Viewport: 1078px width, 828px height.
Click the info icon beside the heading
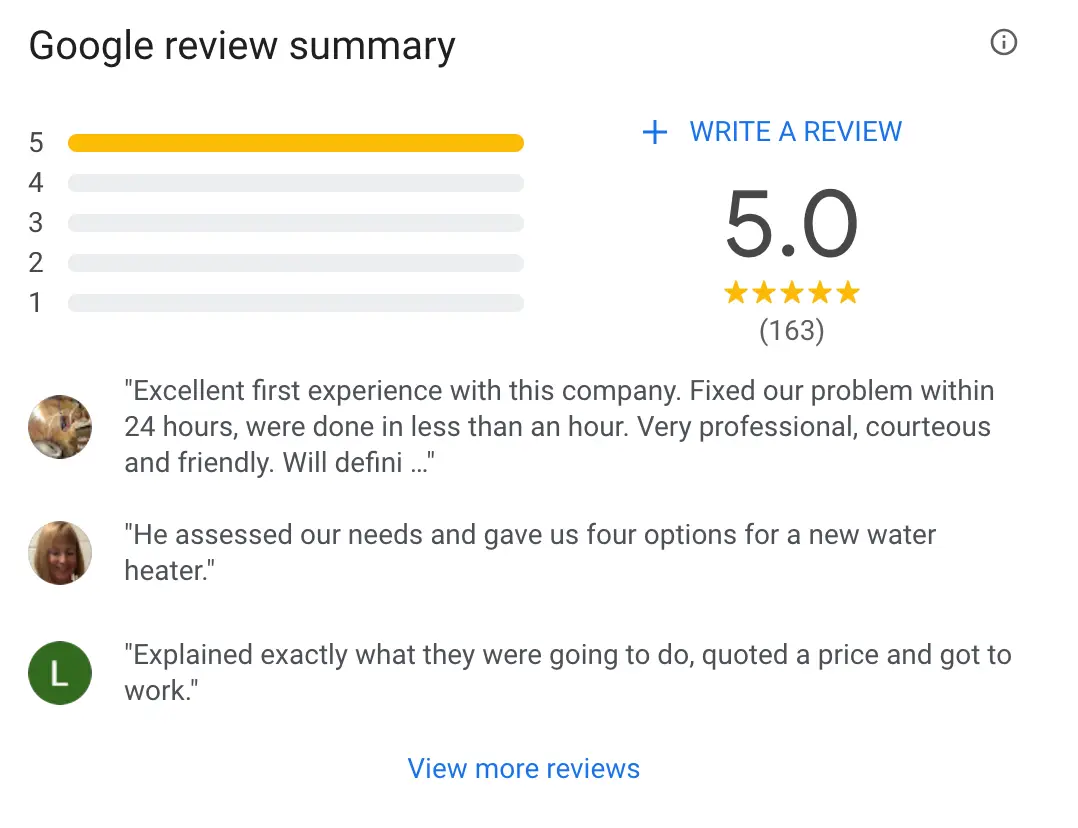(1003, 43)
